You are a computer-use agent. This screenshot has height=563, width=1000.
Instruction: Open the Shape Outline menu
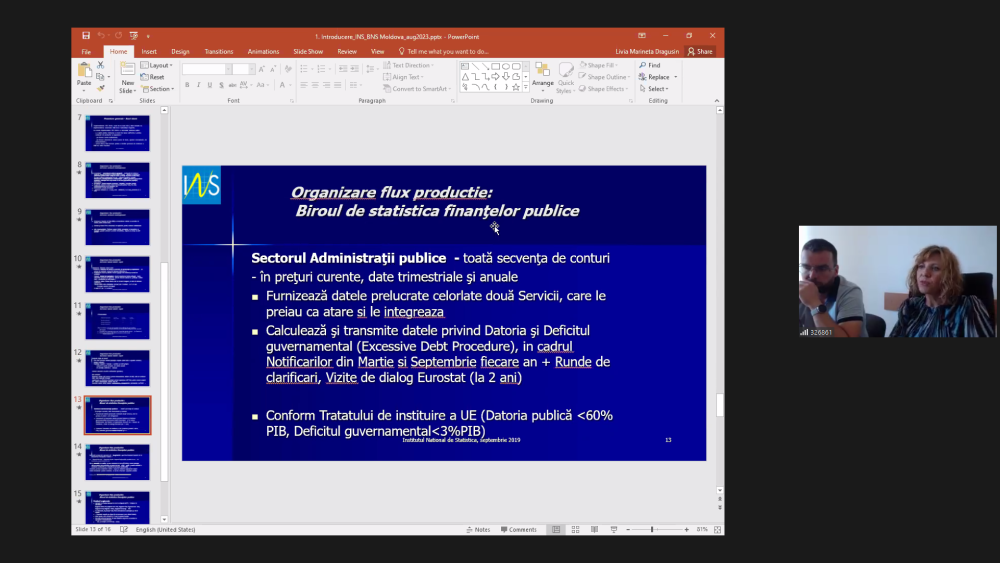click(604, 77)
